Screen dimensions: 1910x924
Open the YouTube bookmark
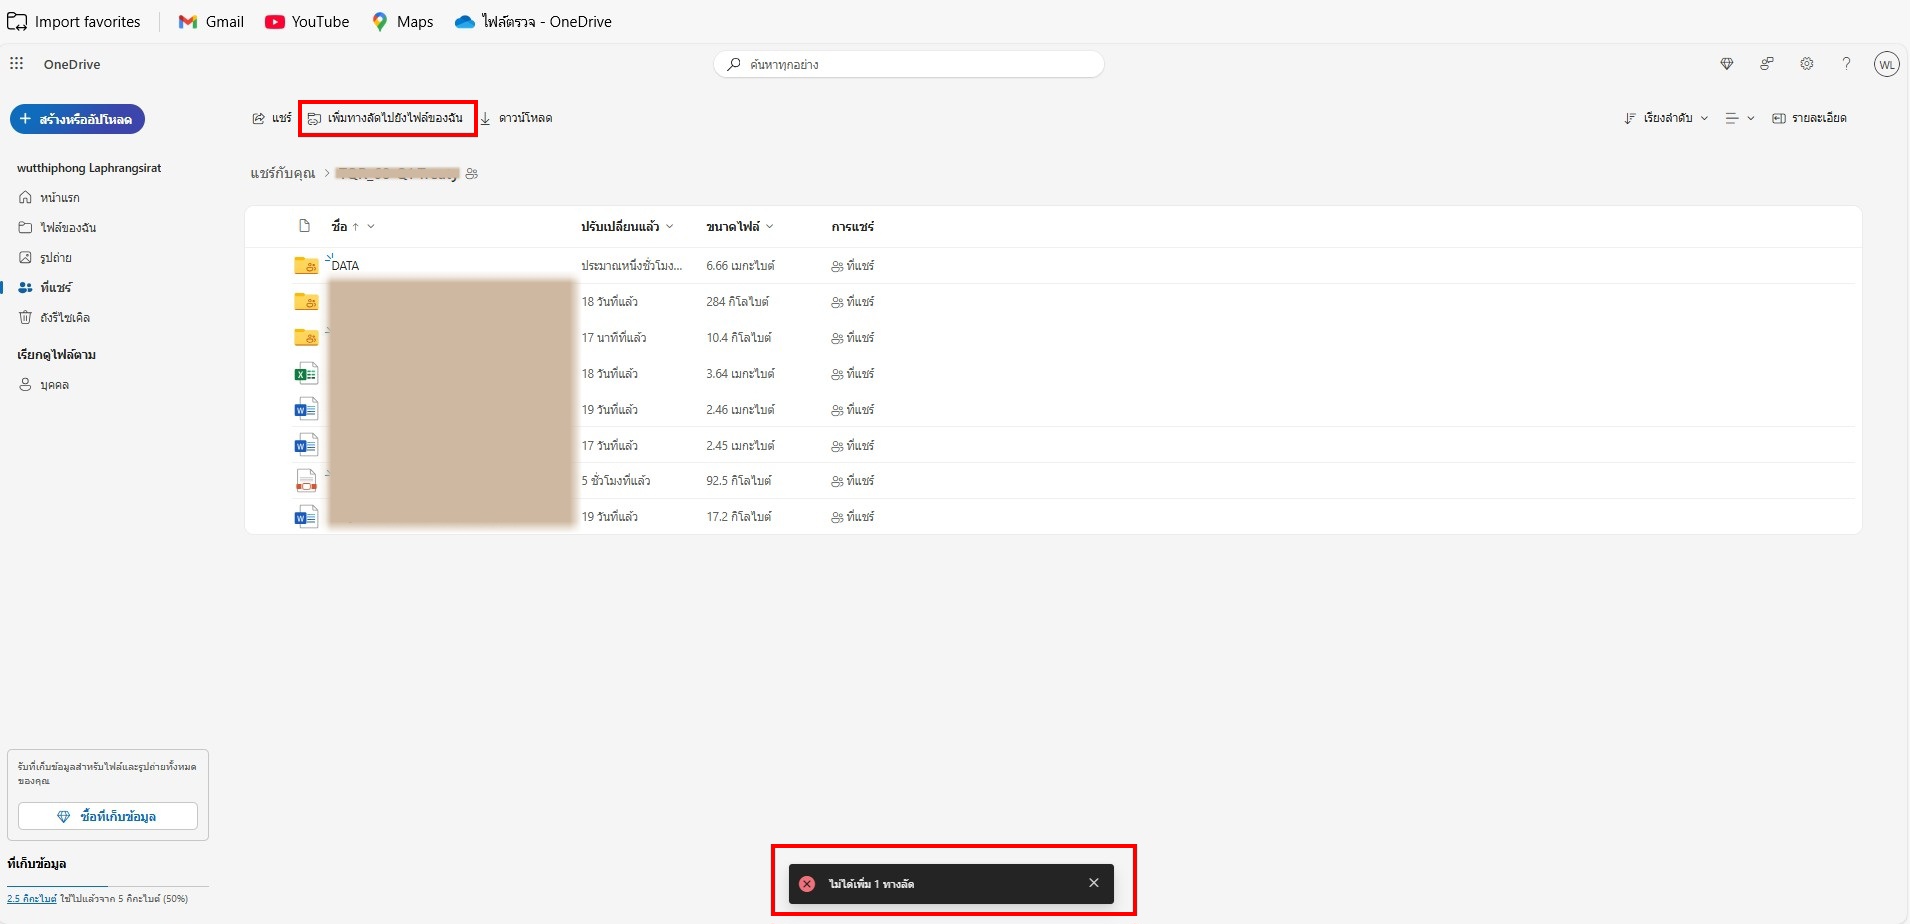307,21
